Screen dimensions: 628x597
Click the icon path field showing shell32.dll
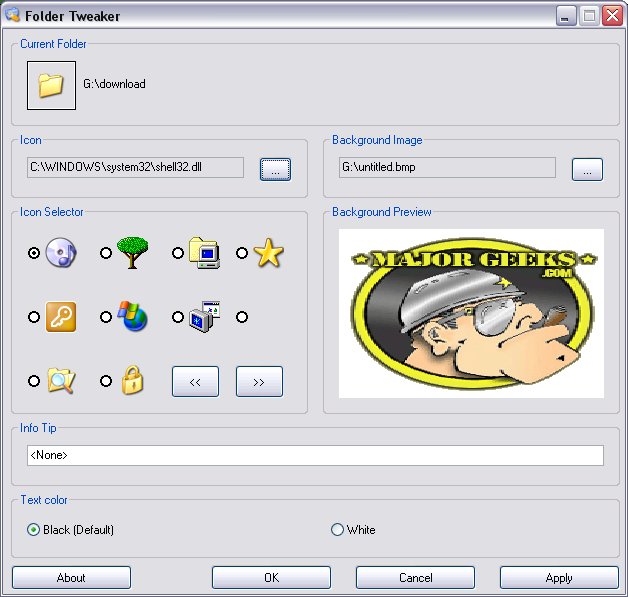[135, 167]
